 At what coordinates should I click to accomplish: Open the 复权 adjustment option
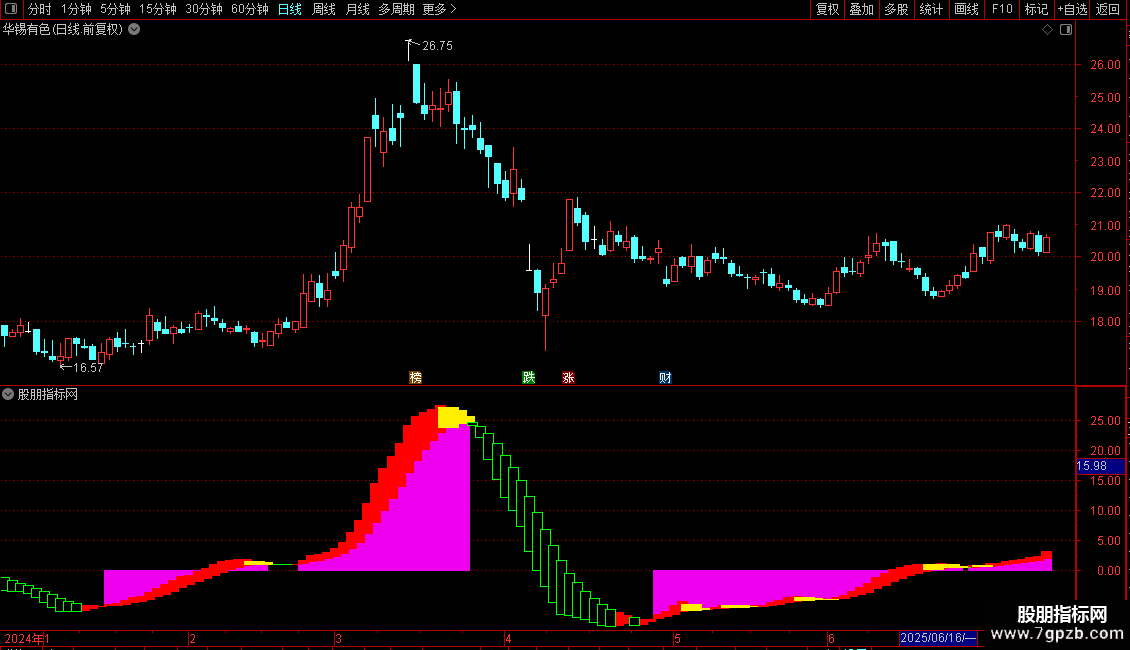tap(827, 9)
